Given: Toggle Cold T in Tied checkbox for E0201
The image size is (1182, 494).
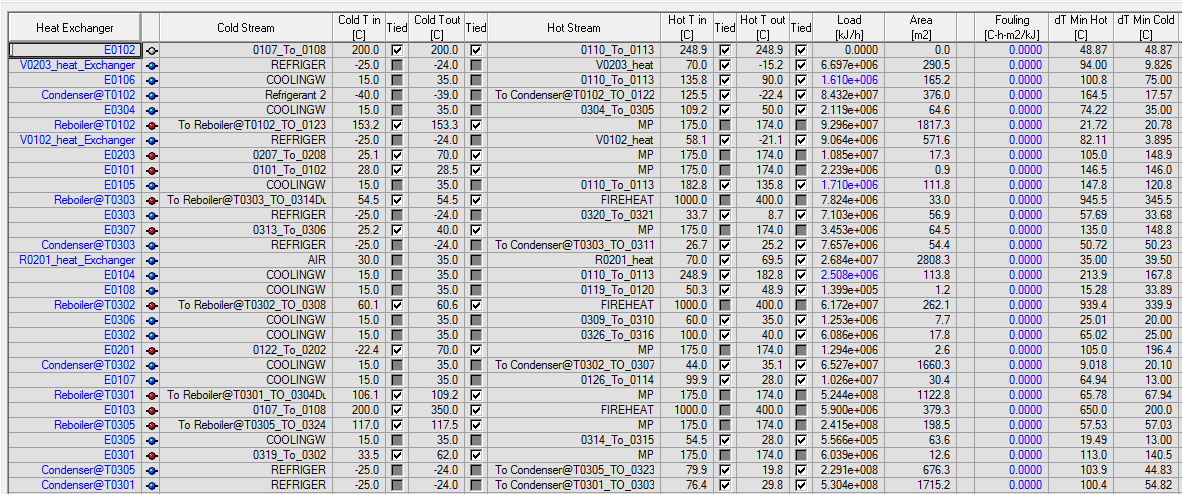Looking at the screenshot, I should coord(396,350).
